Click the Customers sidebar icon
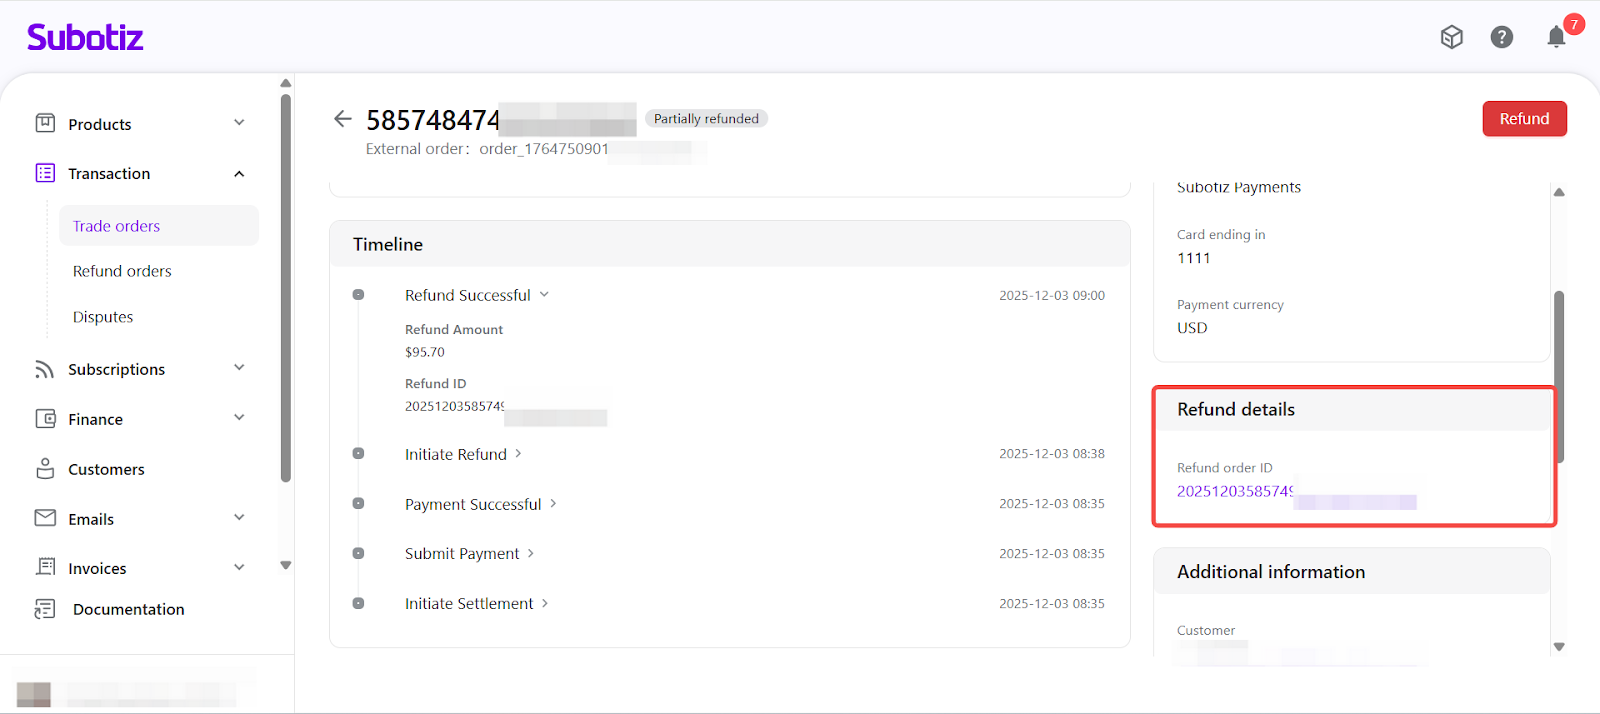Image resolution: width=1600 pixels, height=714 pixels. click(45, 469)
